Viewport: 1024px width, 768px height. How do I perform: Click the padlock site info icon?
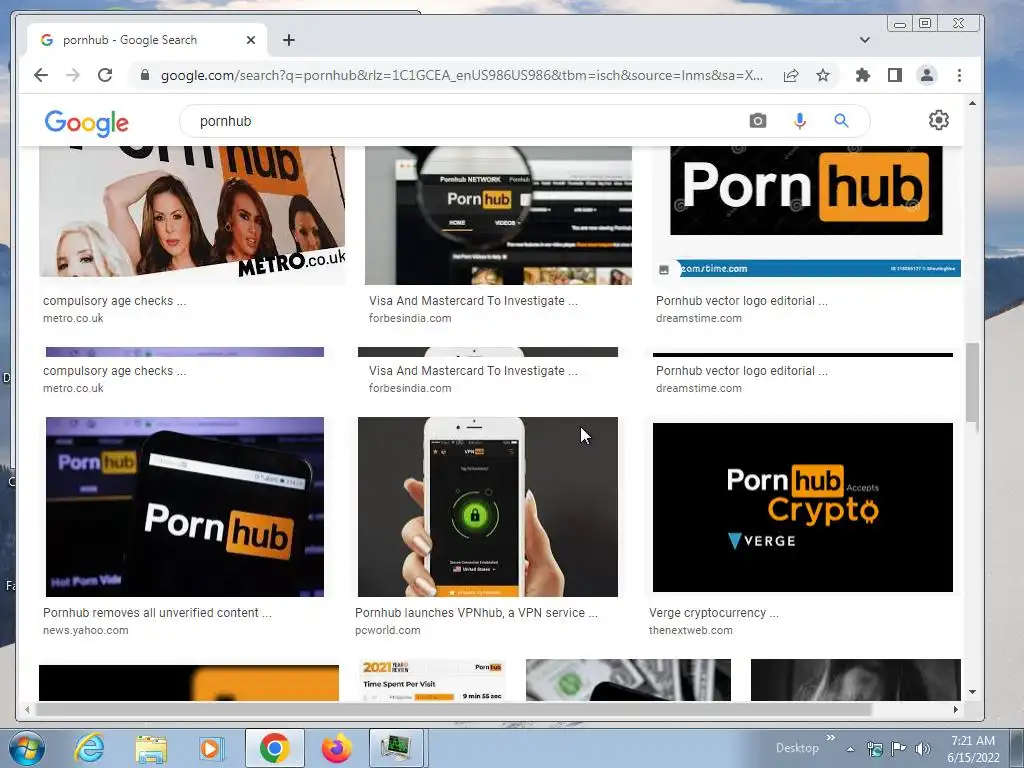[145, 75]
